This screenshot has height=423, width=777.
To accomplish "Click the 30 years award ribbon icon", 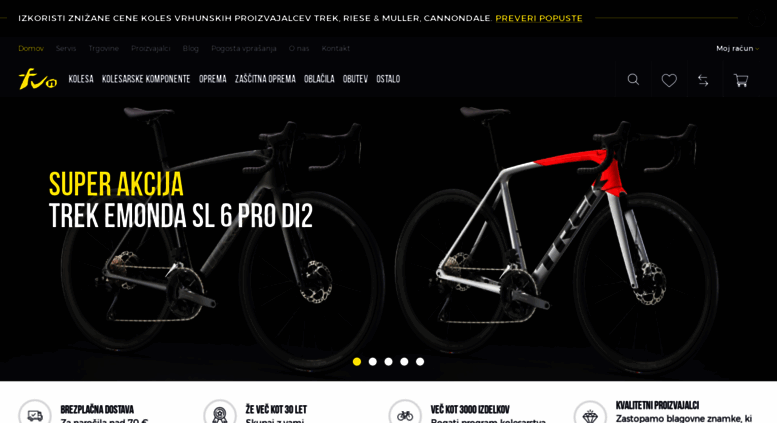I will click(x=220, y=414).
